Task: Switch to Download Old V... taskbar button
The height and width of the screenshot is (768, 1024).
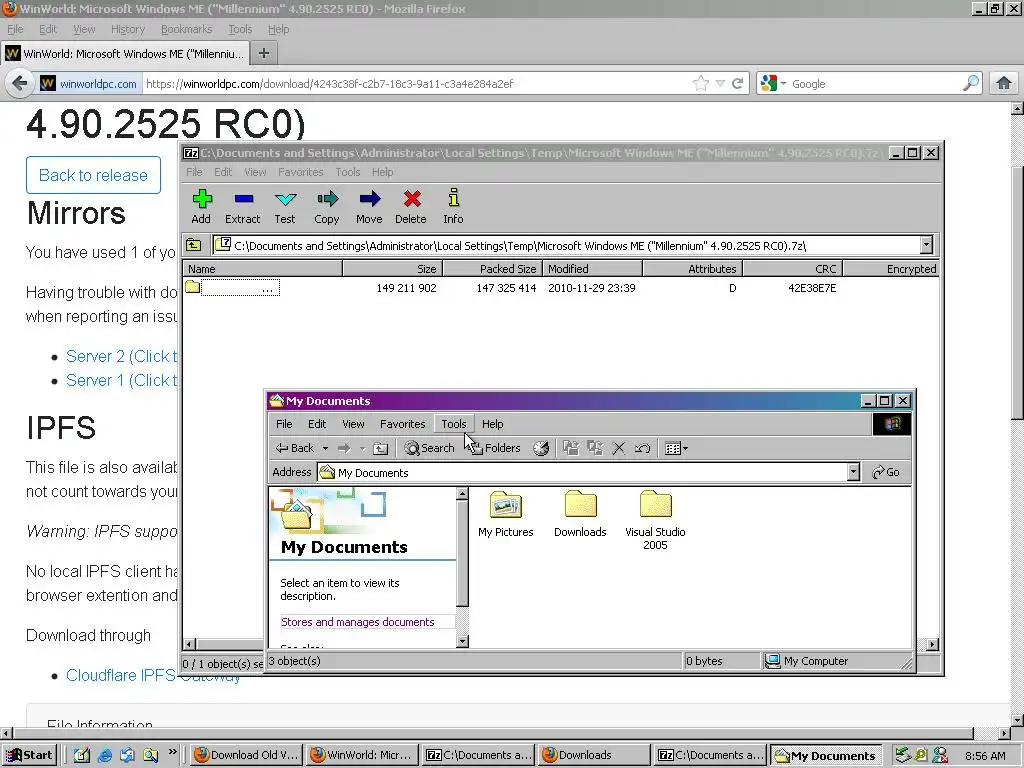Action: point(246,756)
